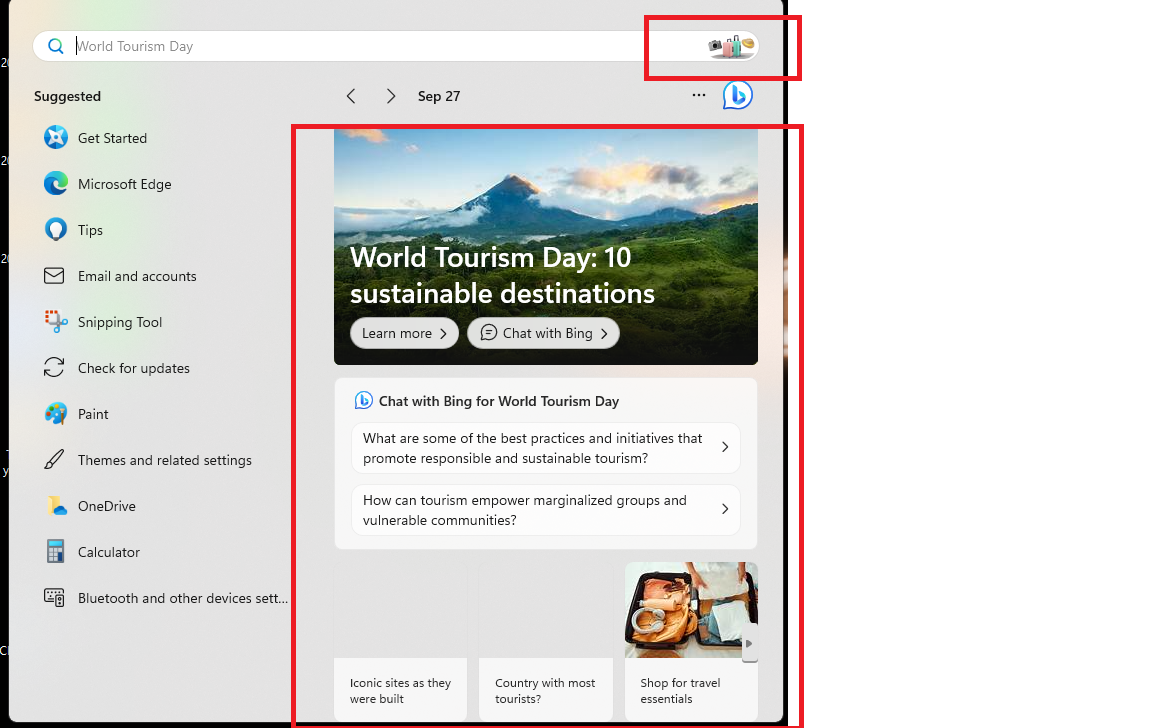Open Check for updates setting
This screenshot has width=1152, height=728.
click(x=133, y=368)
